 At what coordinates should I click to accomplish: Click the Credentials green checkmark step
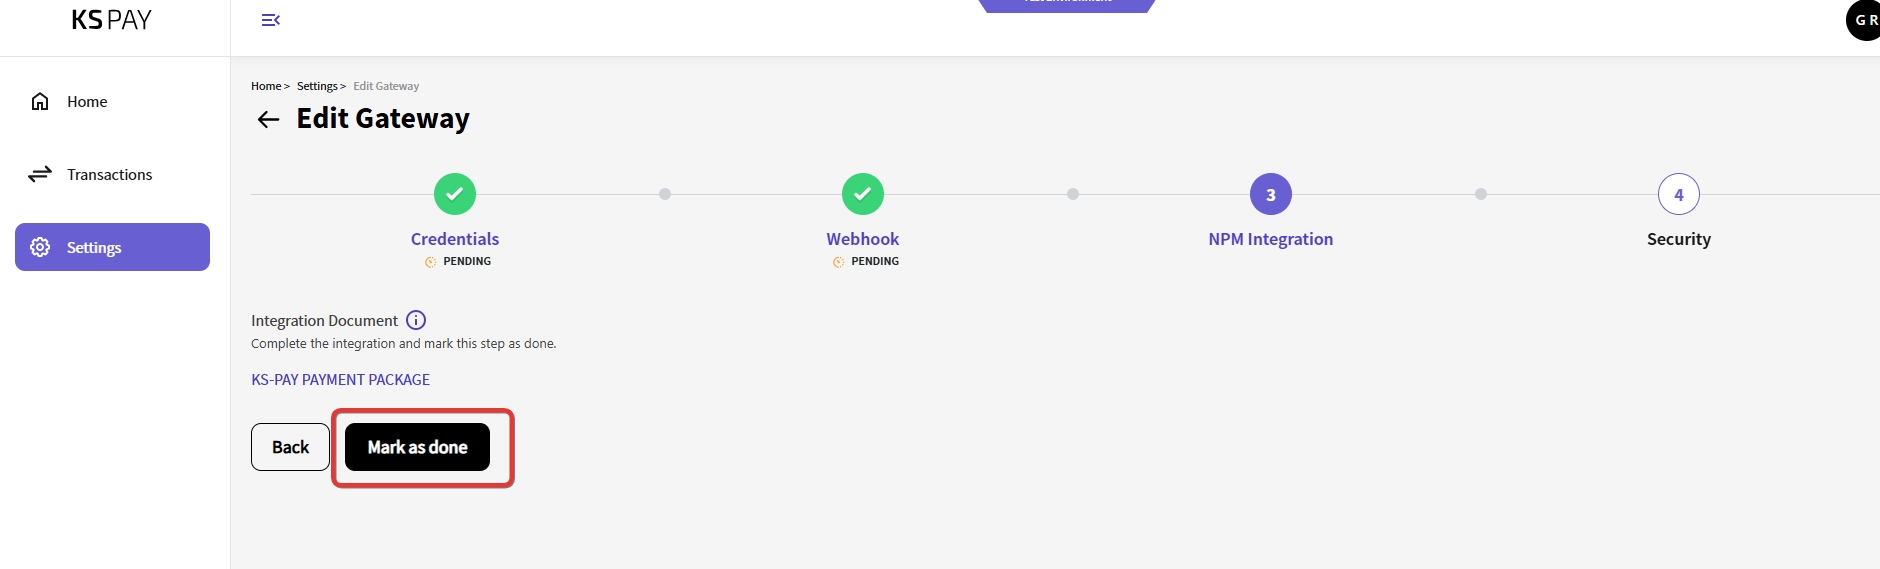(x=455, y=194)
